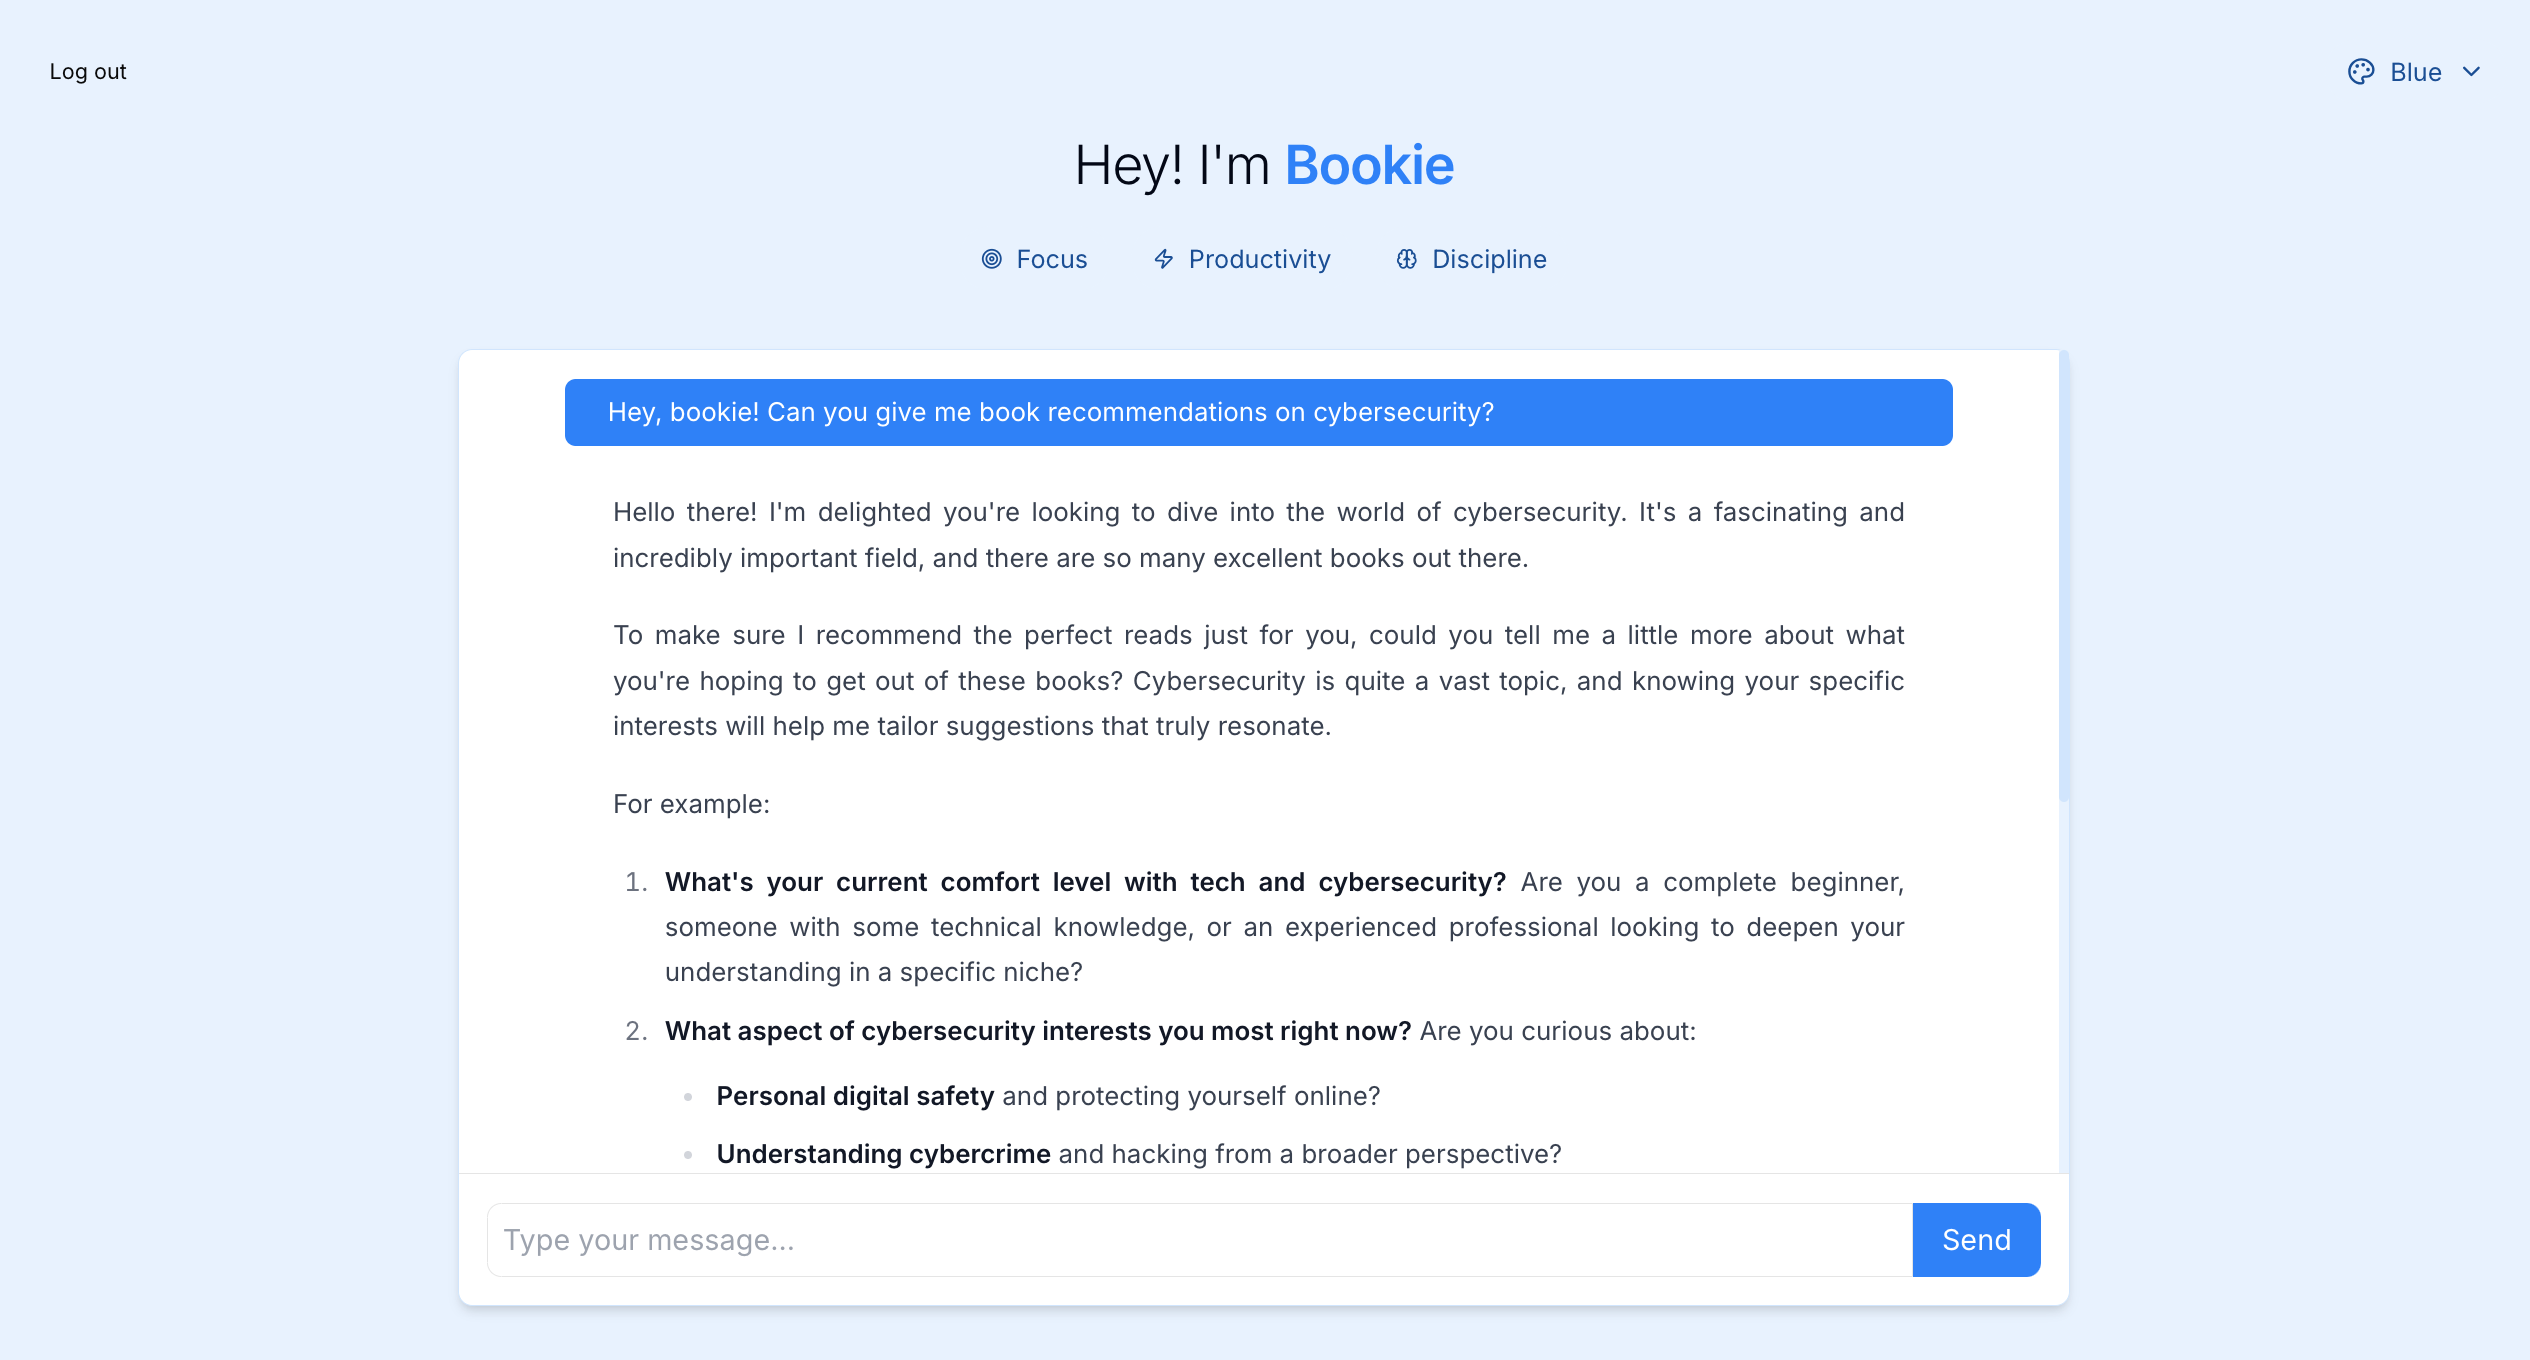The height and width of the screenshot is (1360, 2530).
Task: Click the Log out link
Action: pos(87,71)
